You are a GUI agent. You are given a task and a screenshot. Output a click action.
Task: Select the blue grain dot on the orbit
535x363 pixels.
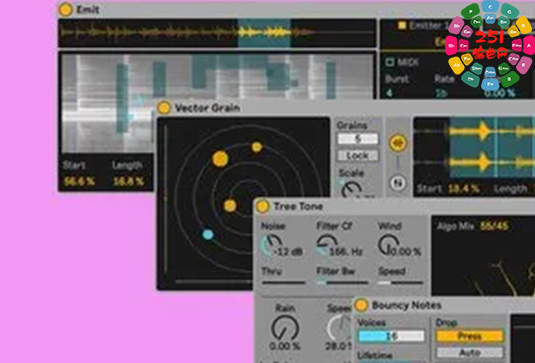click(207, 234)
